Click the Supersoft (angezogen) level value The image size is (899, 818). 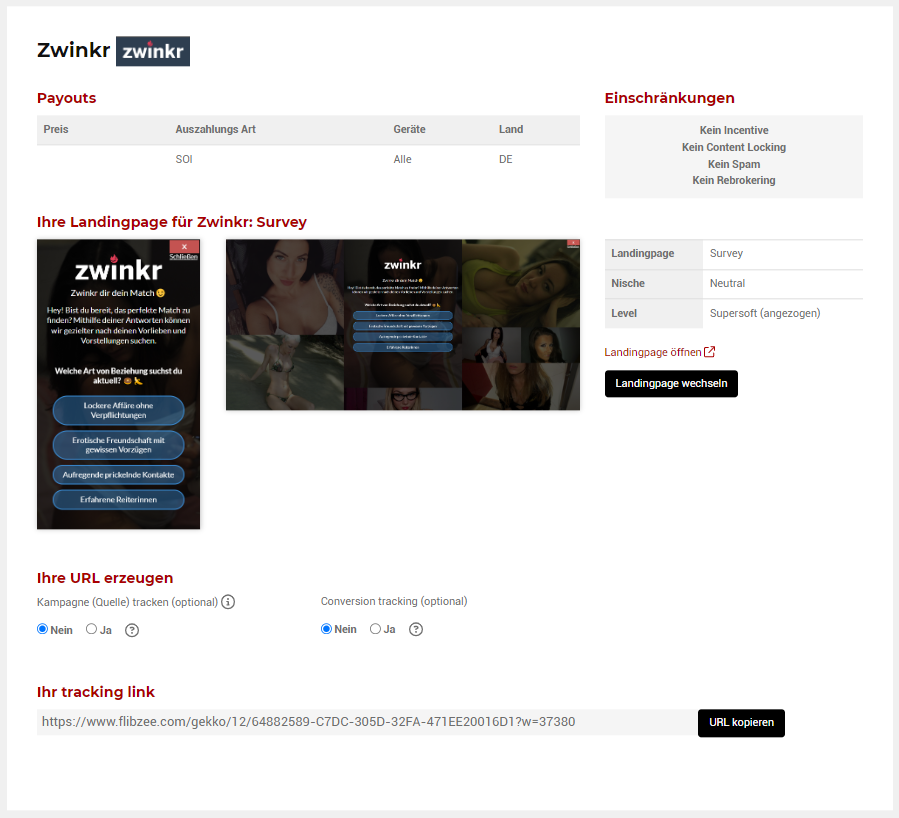coord(765,314)
